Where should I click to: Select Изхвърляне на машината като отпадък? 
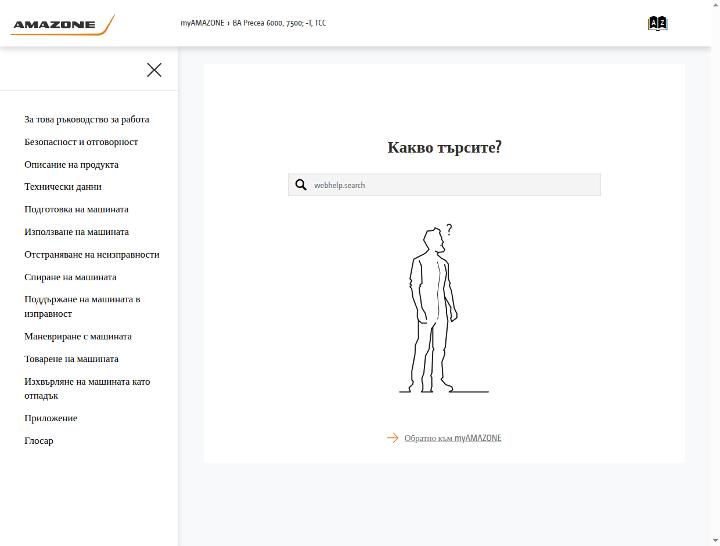tap(87, 388)
